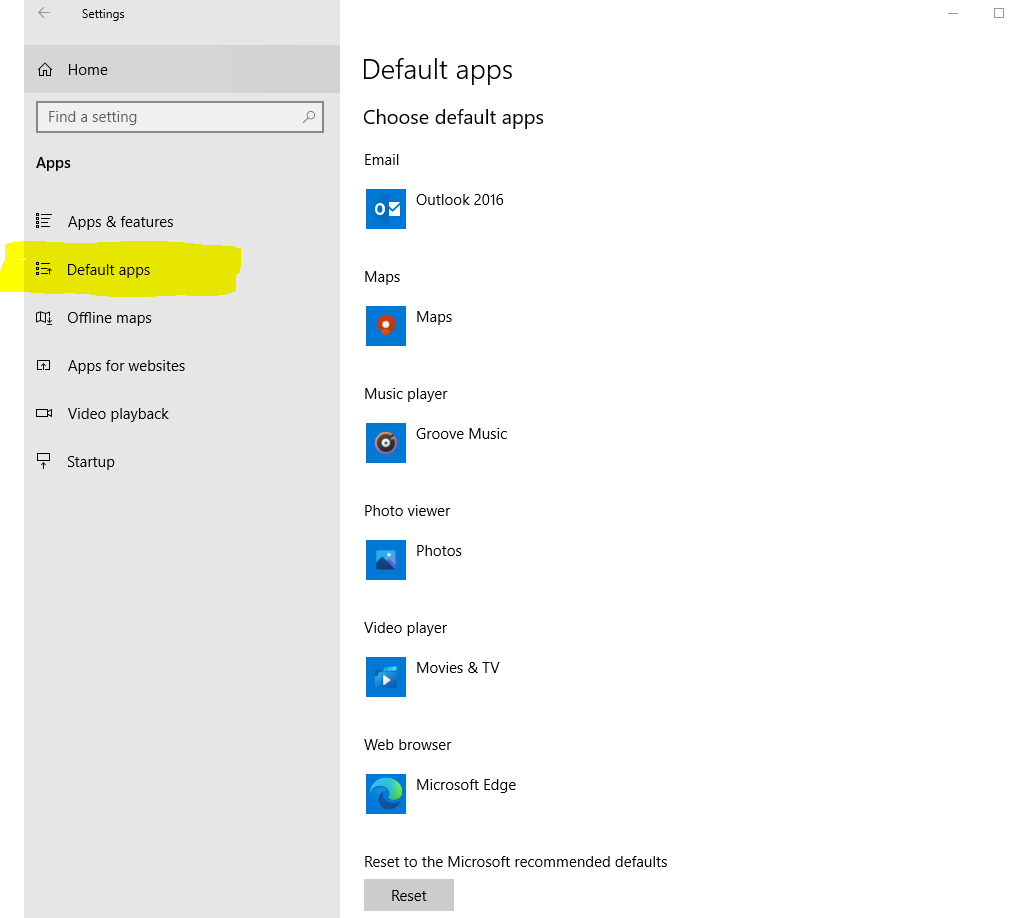
Task: Click the Groove Music icon
Action: coord(386,443)
